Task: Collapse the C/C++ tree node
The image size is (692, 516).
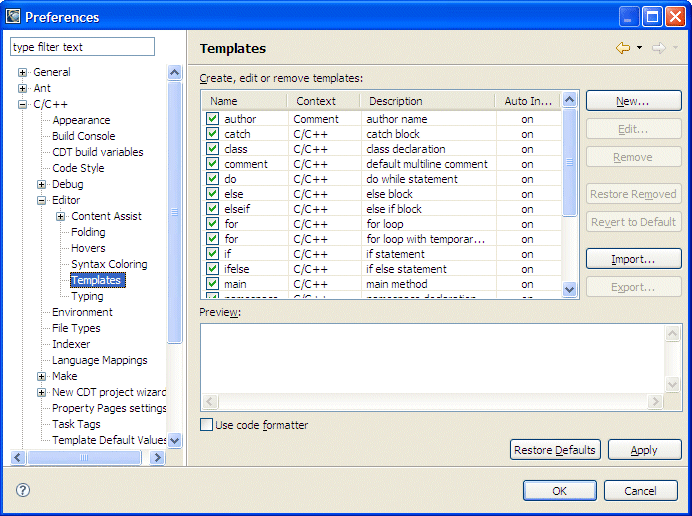Action: pos(23,104)
